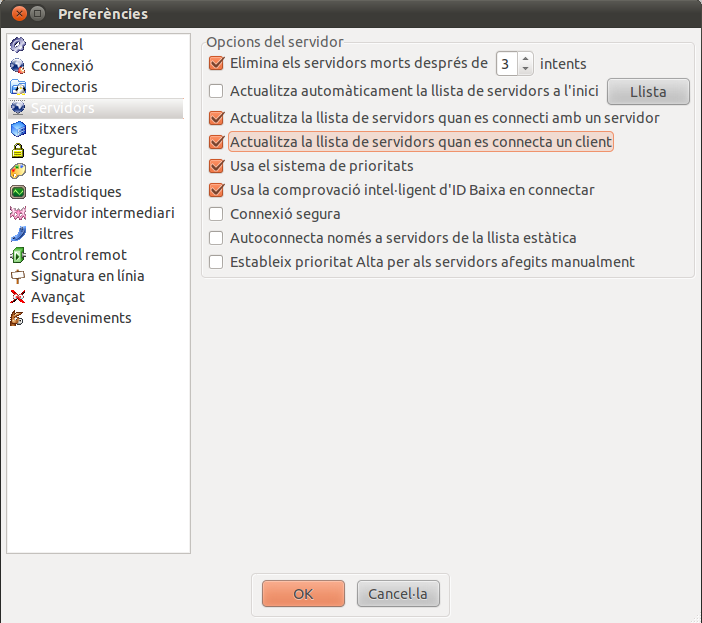Open the Signatura en línia section

pyautogui.click(x=88, y=276)
